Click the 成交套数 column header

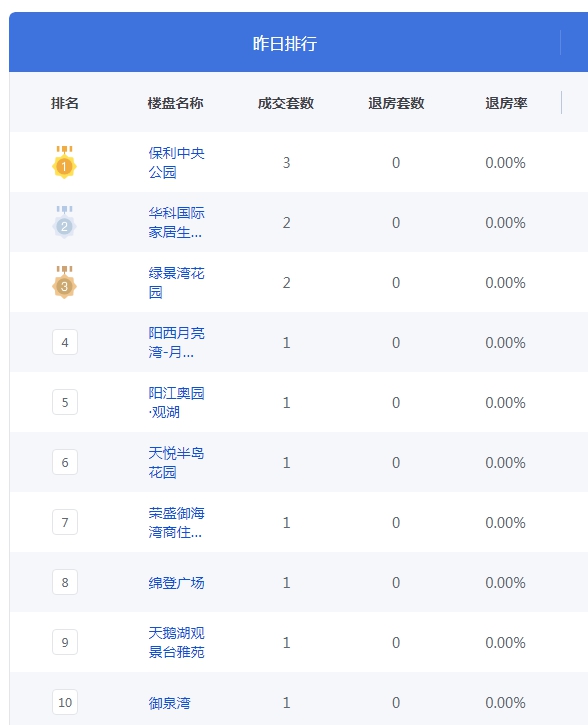click(x=286, y=103)
